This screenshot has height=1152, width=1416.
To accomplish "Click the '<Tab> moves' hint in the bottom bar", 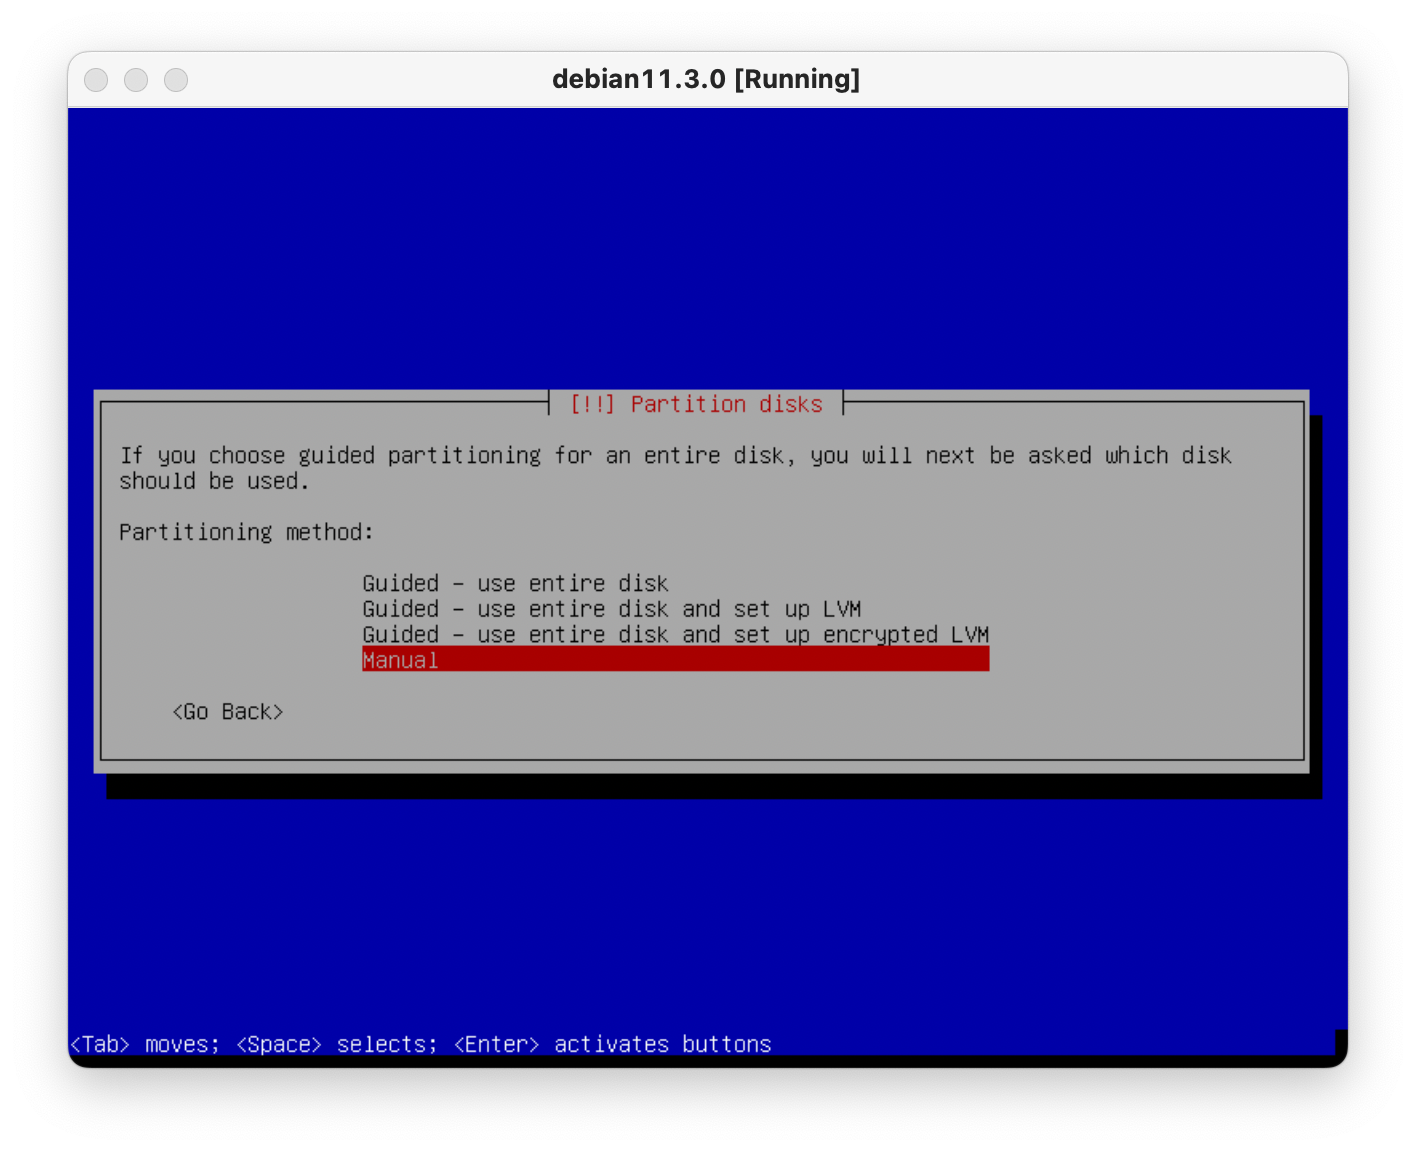I will click(x=144, y=1044).
